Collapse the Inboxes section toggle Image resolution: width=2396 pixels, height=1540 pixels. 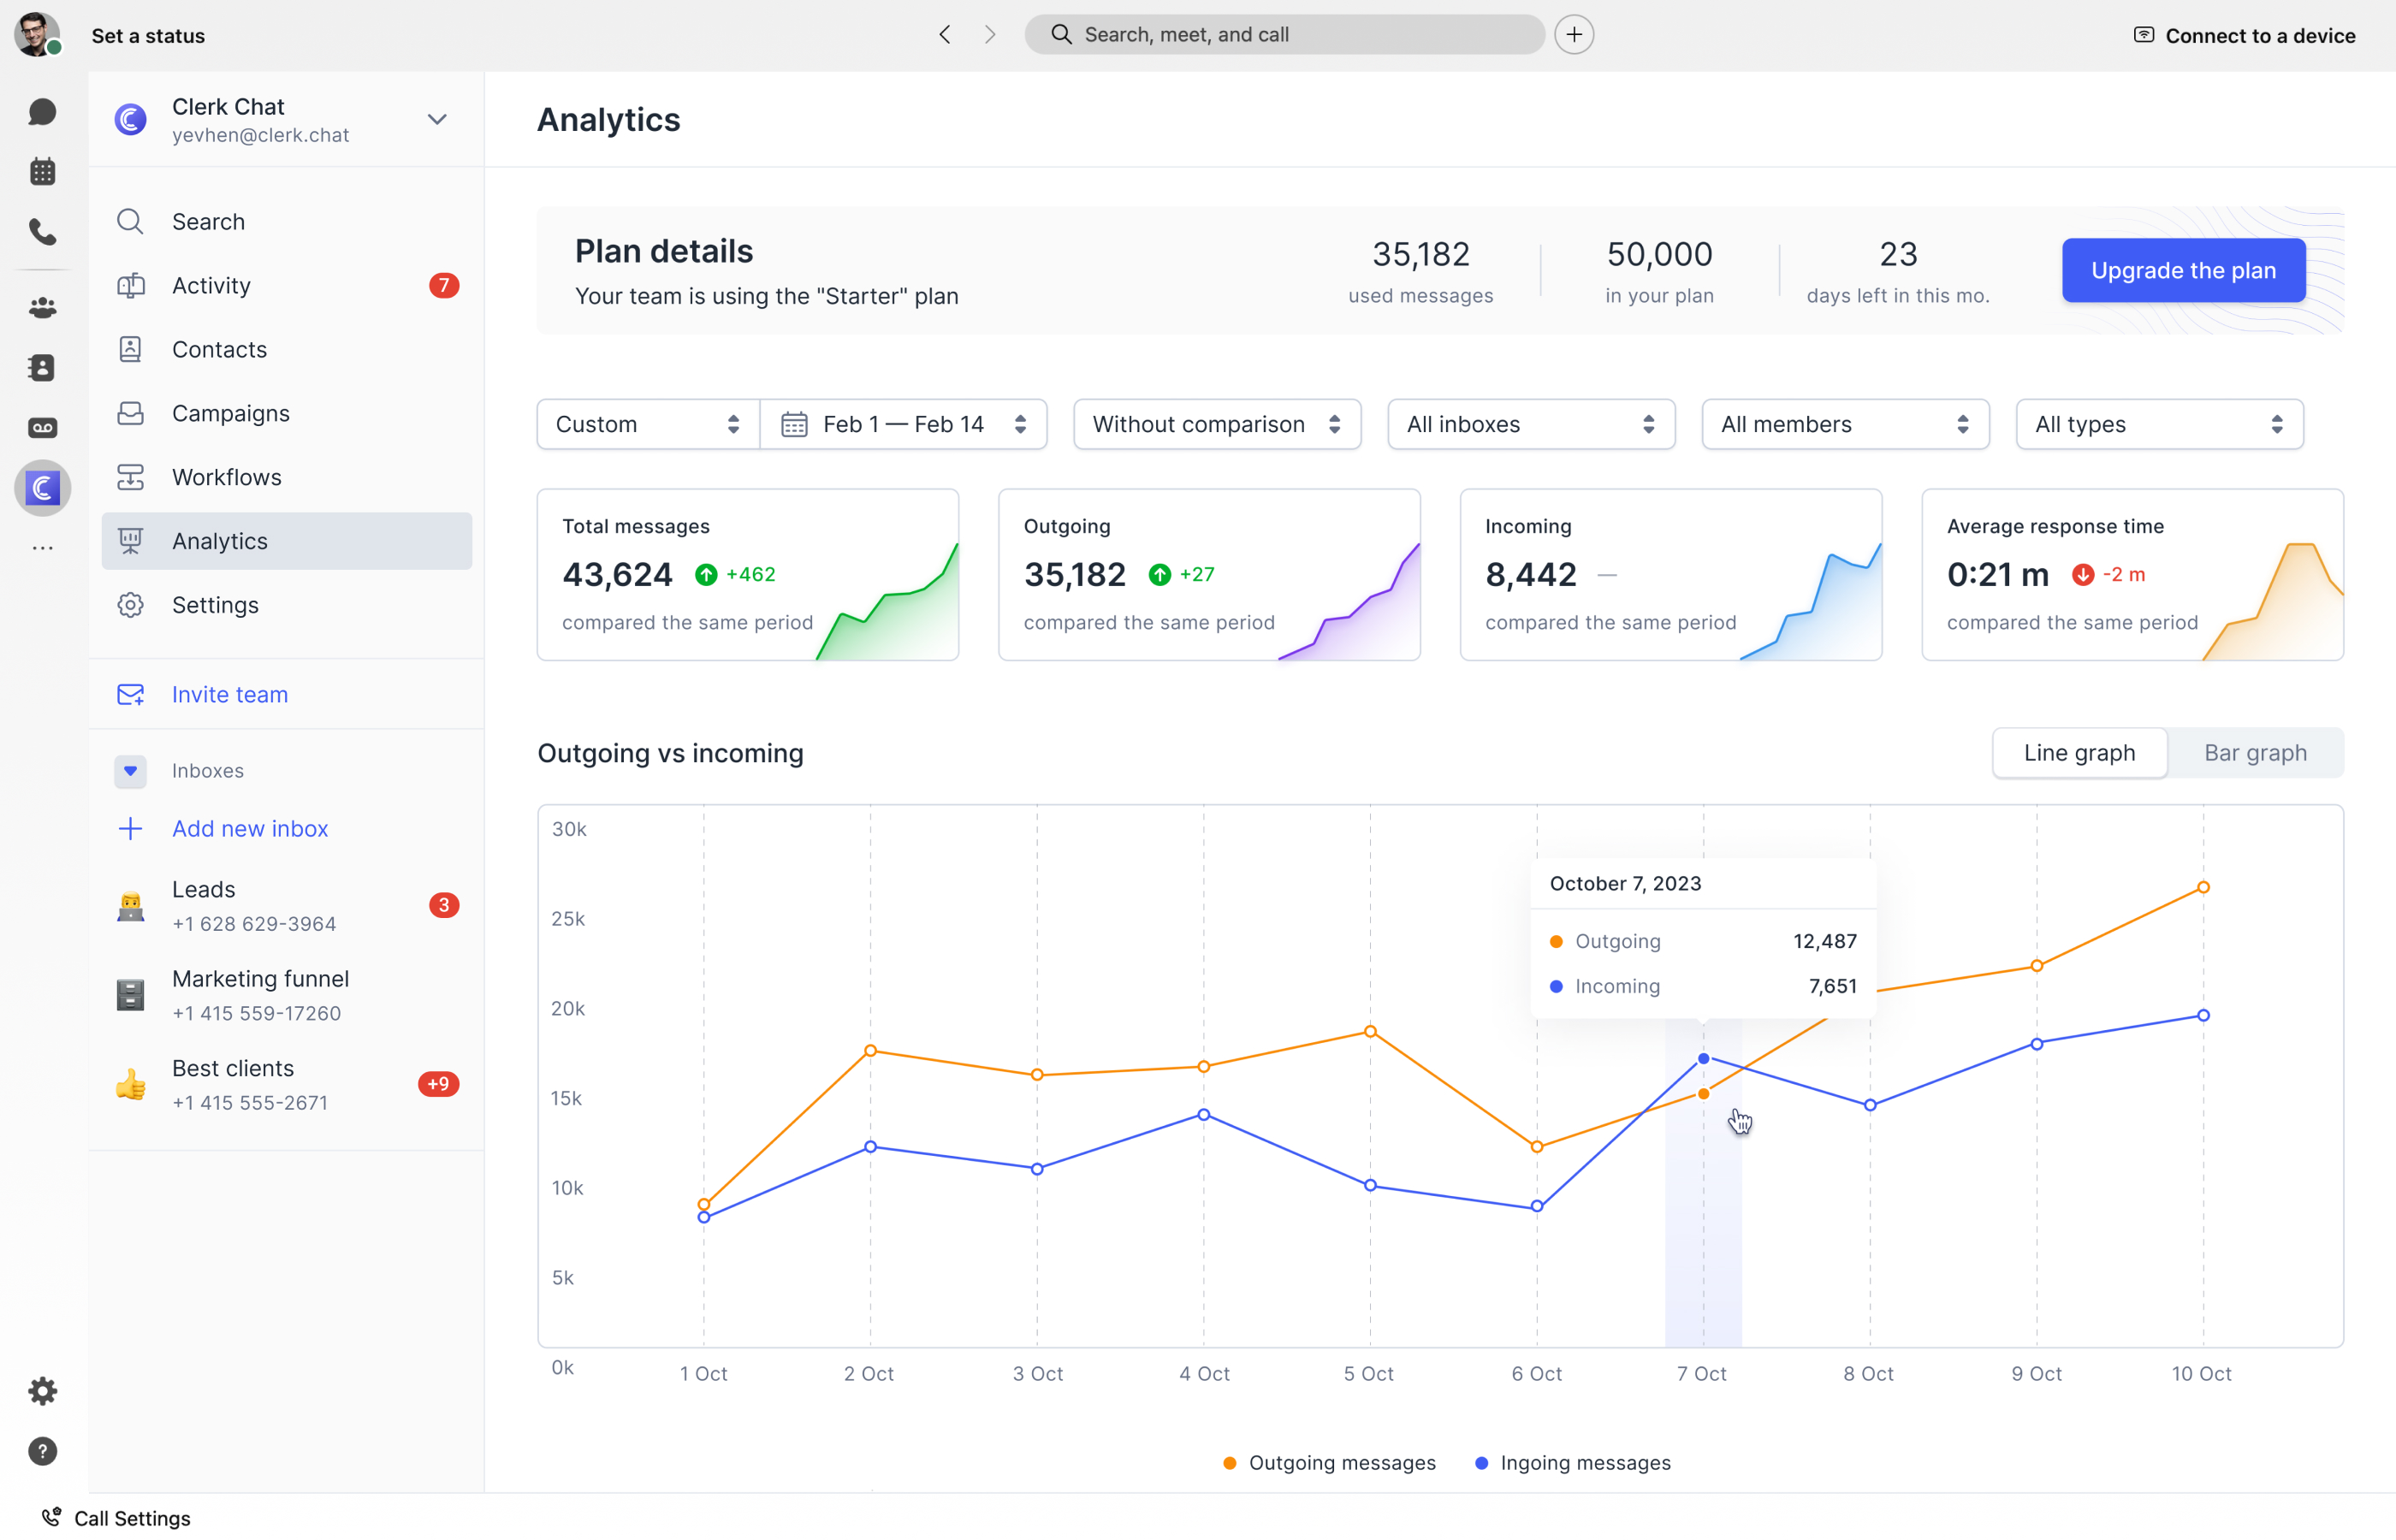[130, 771]
